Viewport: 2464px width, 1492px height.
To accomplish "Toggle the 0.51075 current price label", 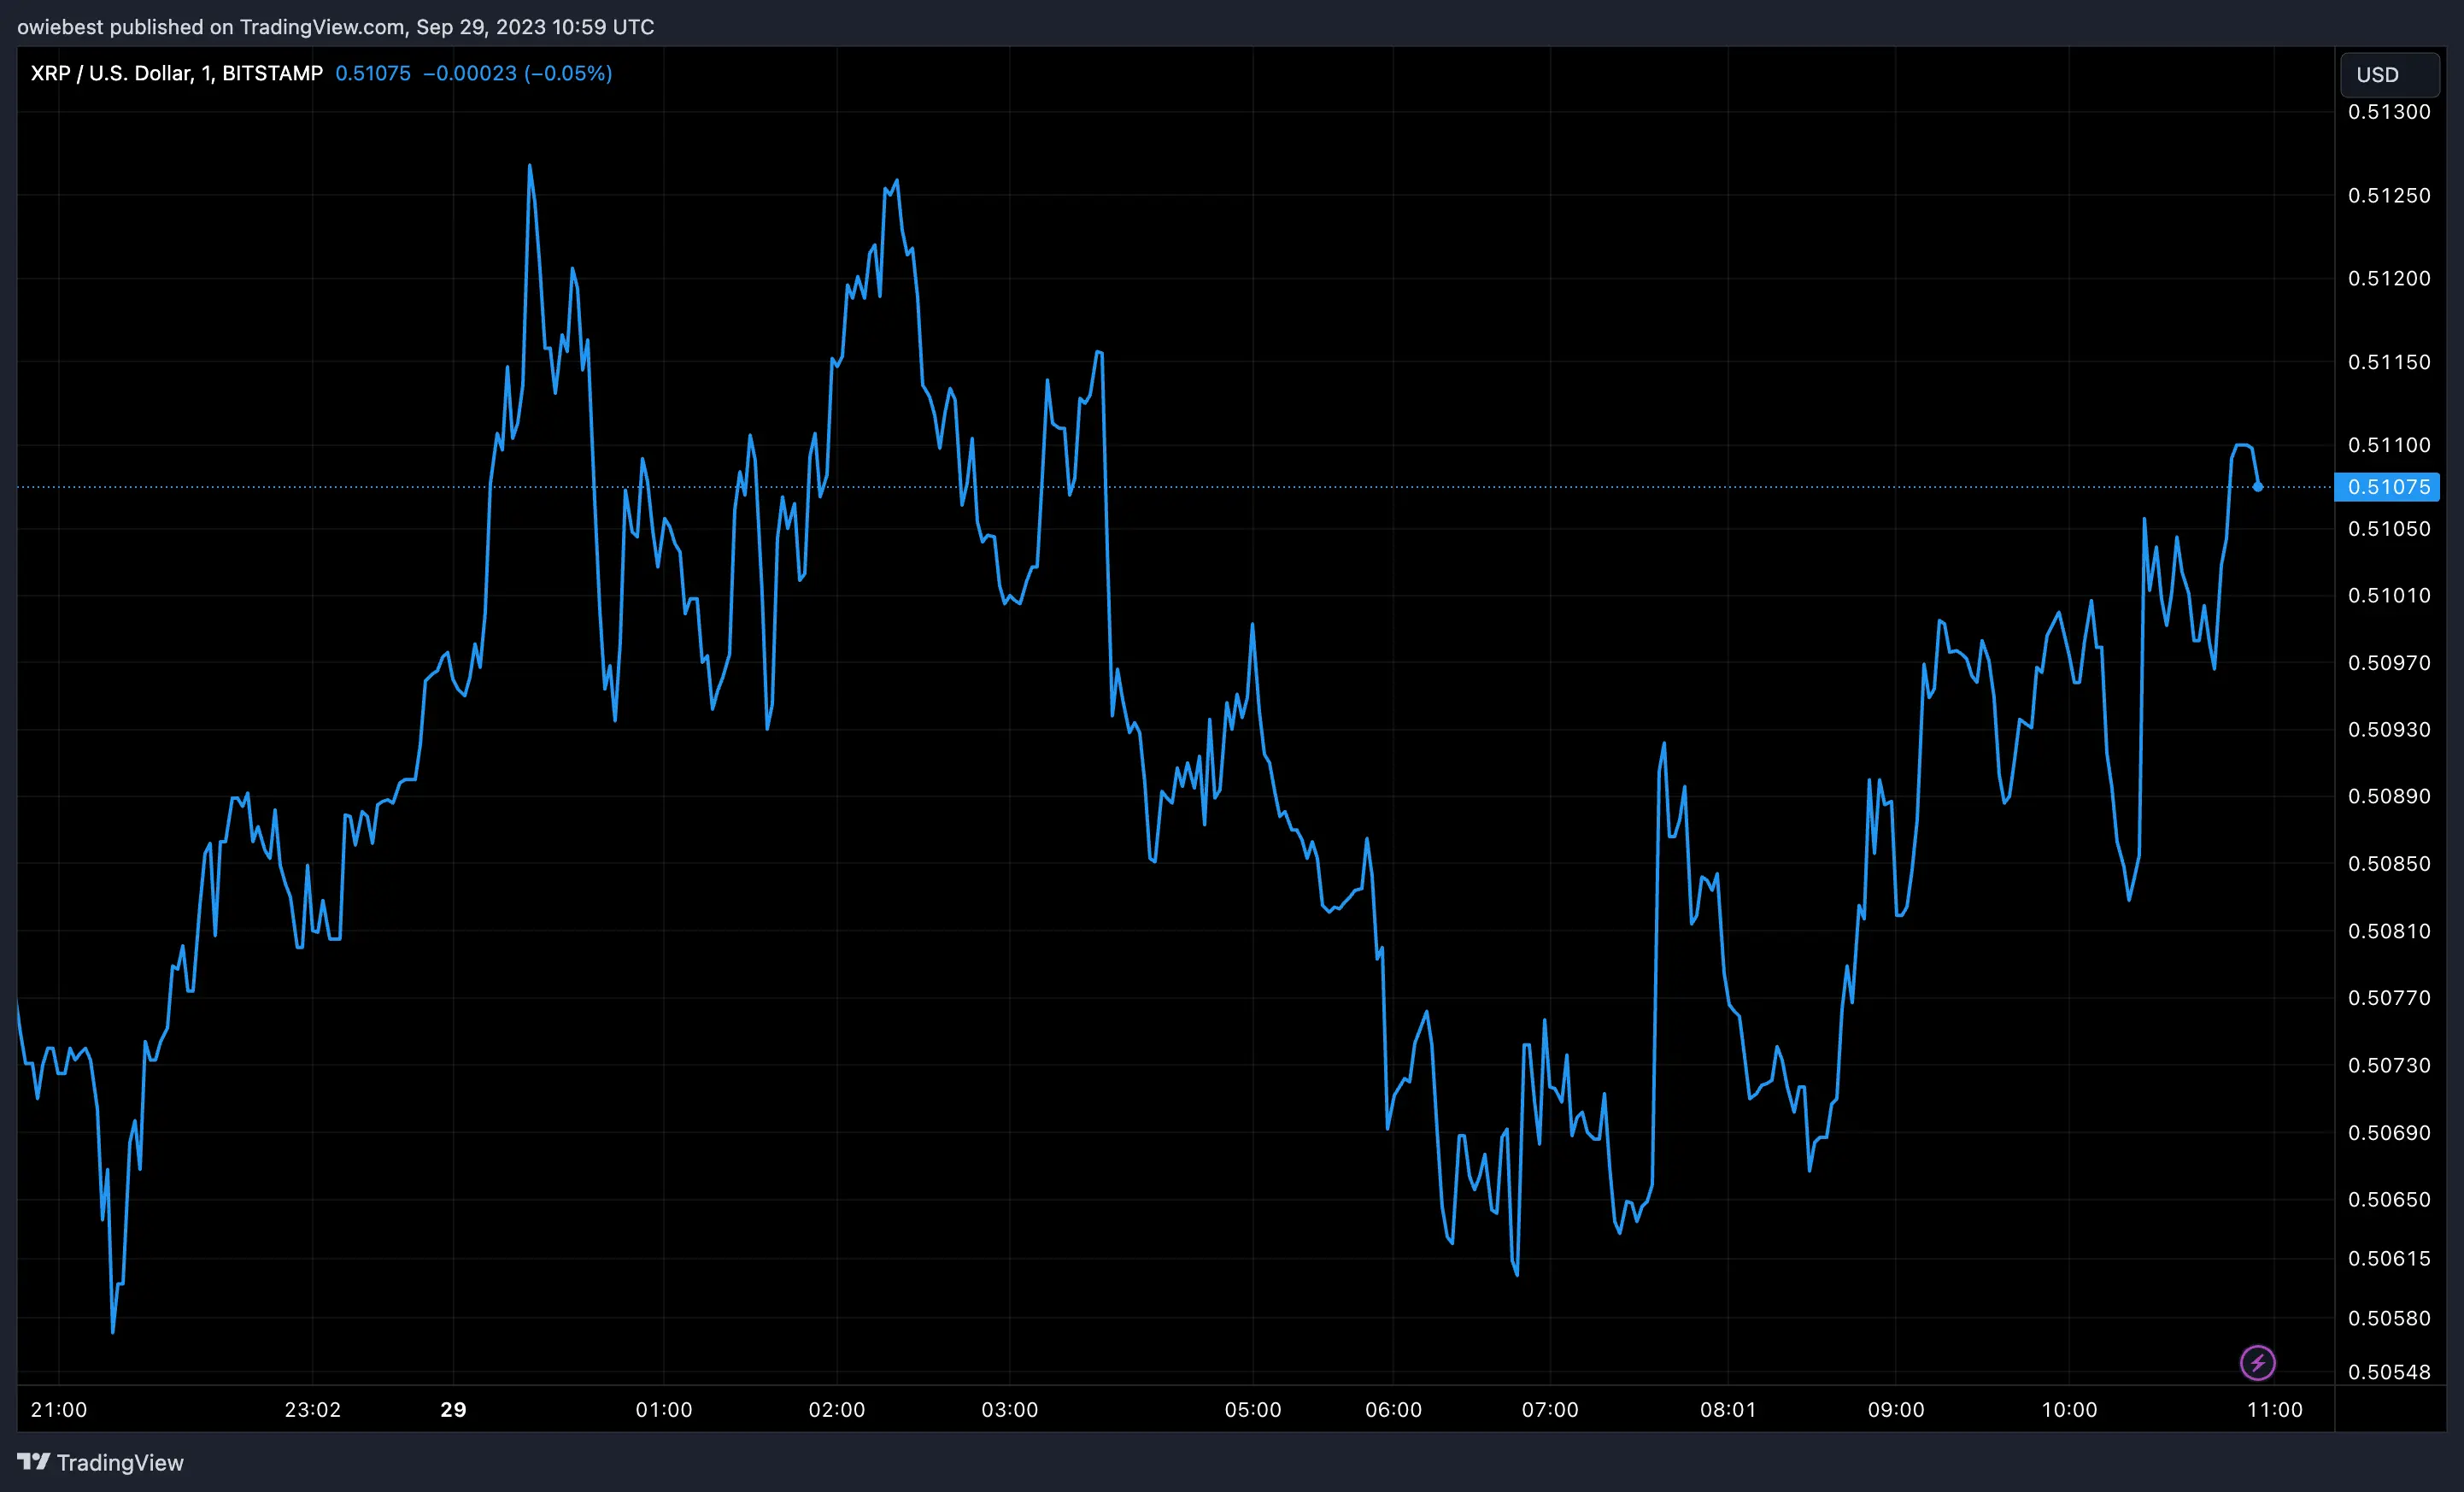I will click(x=2389, y=487).
